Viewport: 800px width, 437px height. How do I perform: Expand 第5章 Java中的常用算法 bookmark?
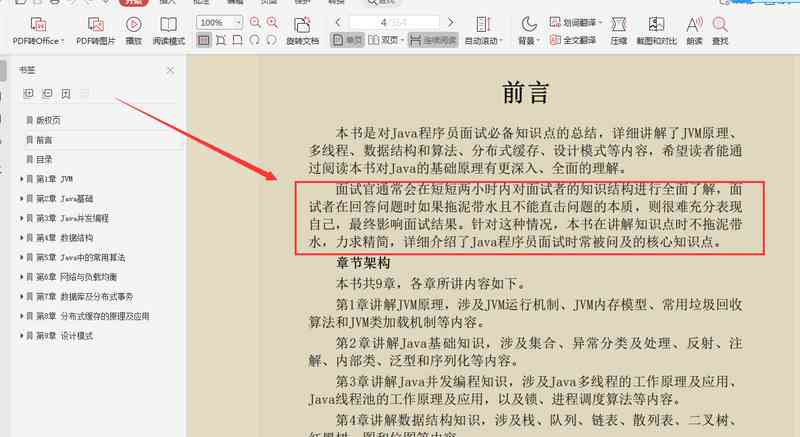pos(21,258)
